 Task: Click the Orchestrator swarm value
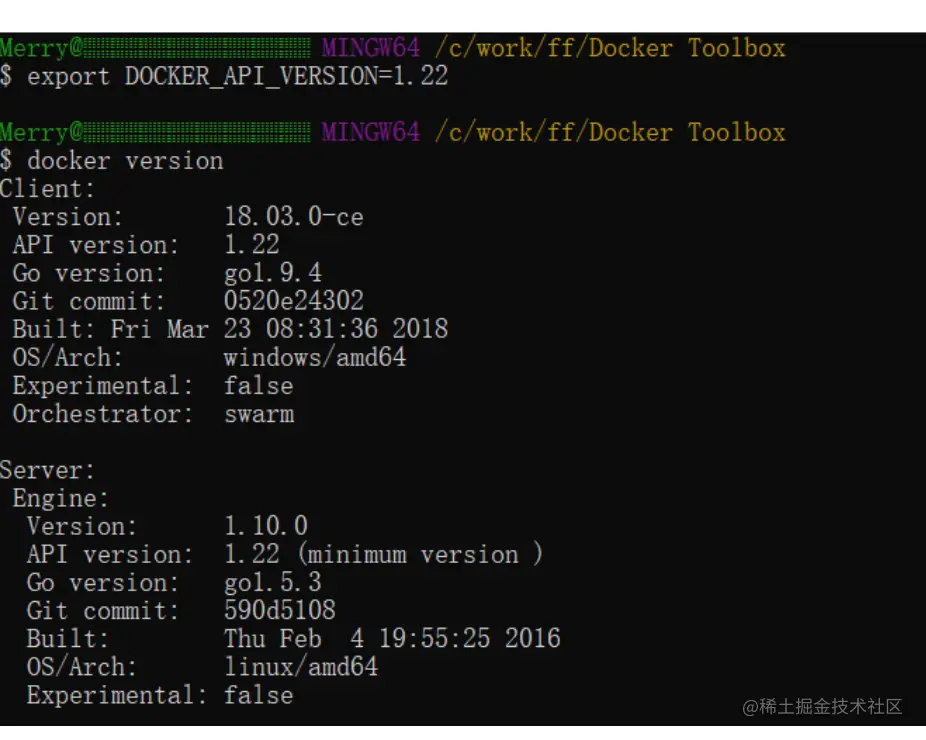259,414
